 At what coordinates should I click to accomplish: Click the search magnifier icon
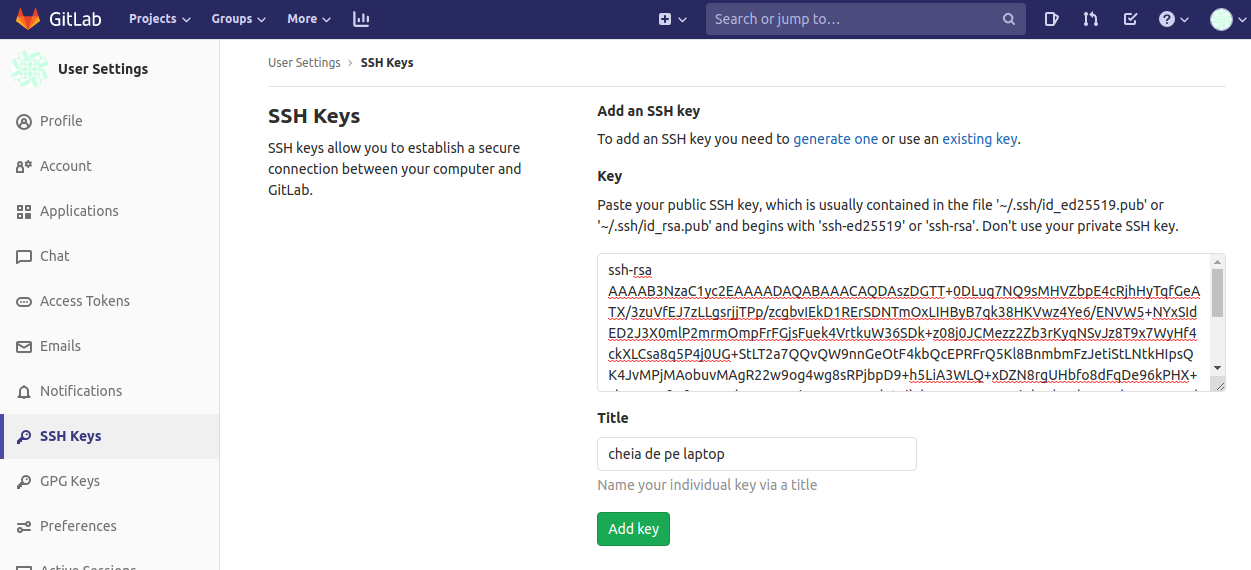(x=1009, y=19)
